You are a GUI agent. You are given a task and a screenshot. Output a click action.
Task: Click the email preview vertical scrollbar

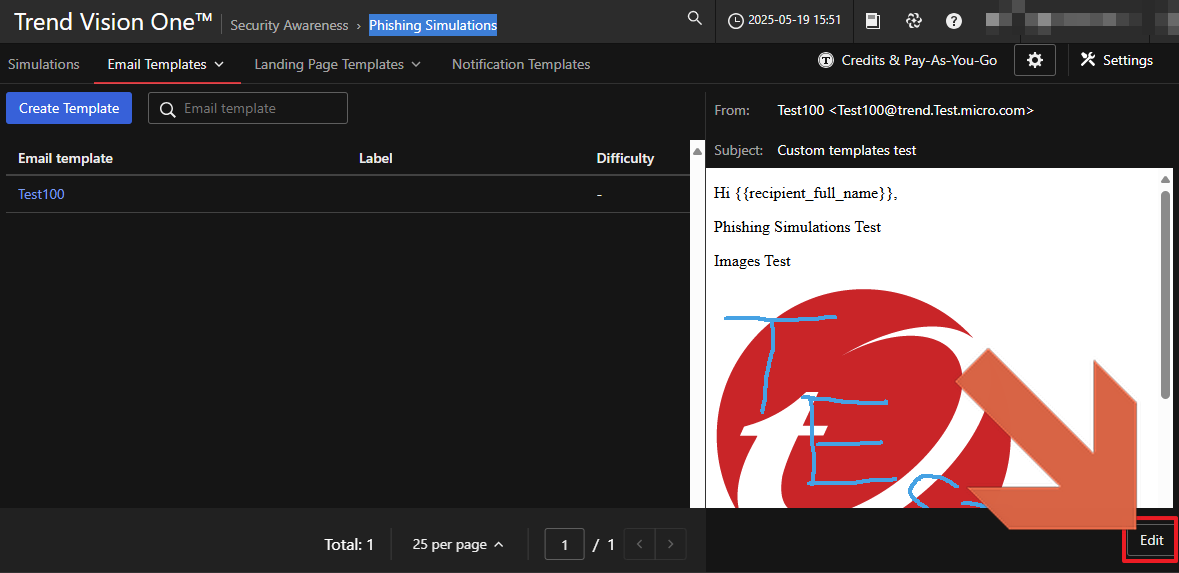click(1165, 295)
